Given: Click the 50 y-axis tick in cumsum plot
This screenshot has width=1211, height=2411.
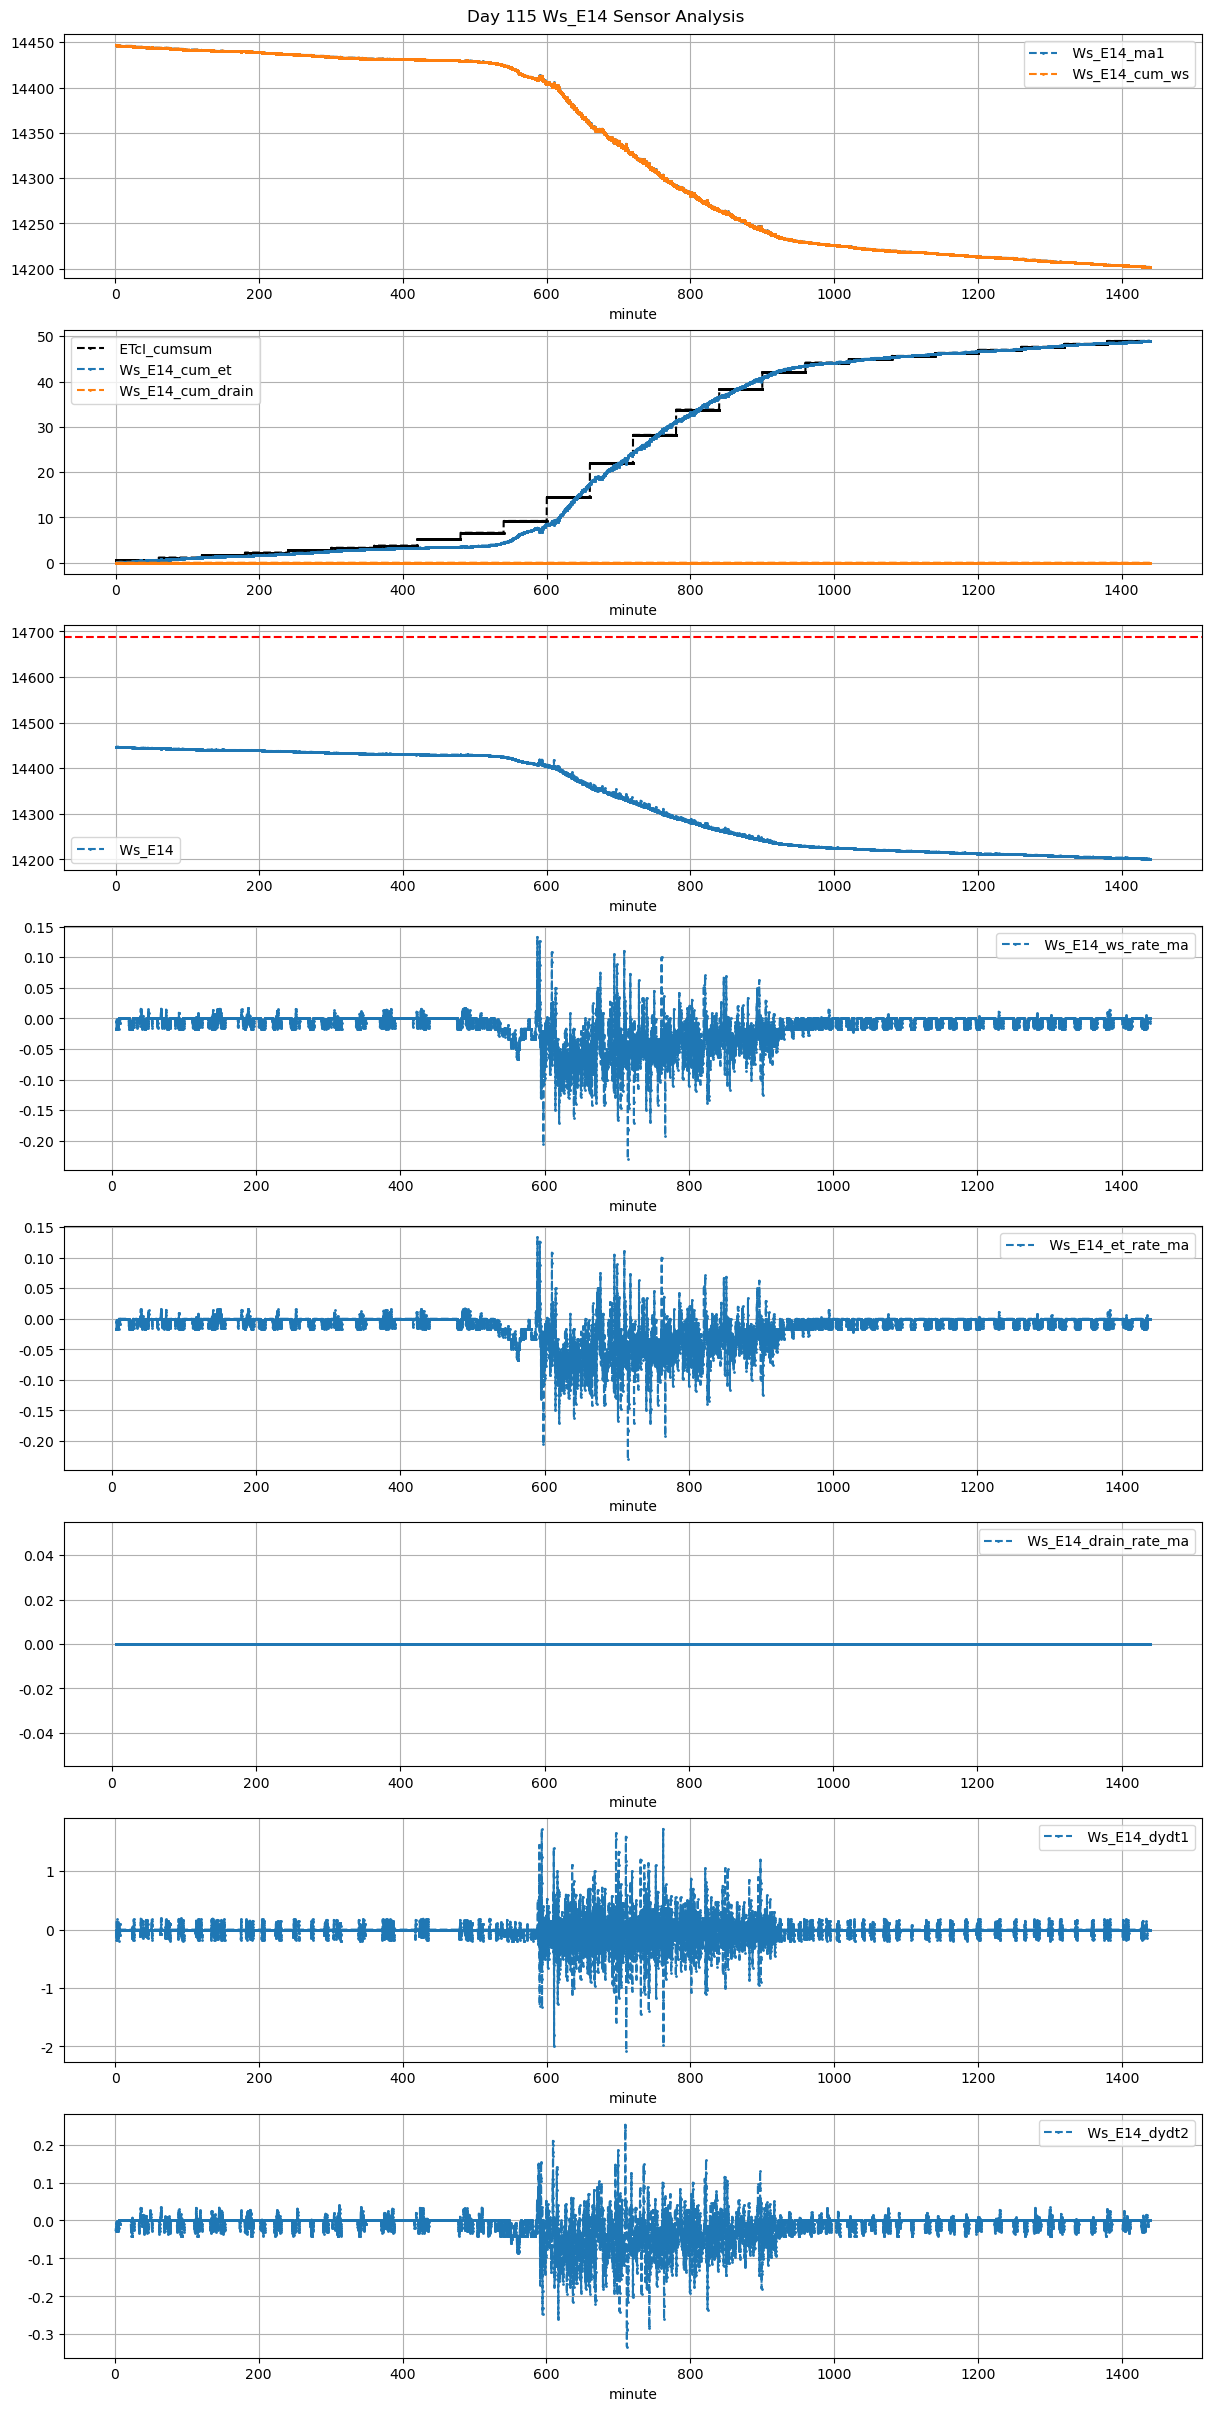Looking at the screenshot, I should (46, 337).
